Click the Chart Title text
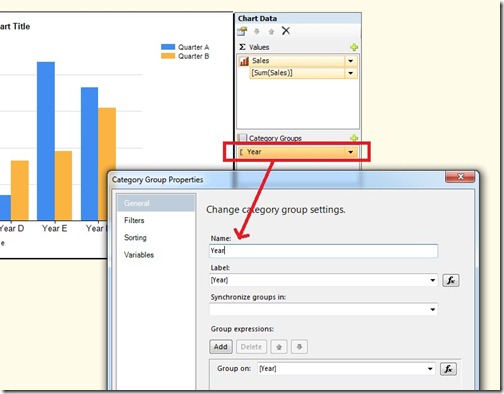This screenshot has width=504, height=394. [15, 26]
